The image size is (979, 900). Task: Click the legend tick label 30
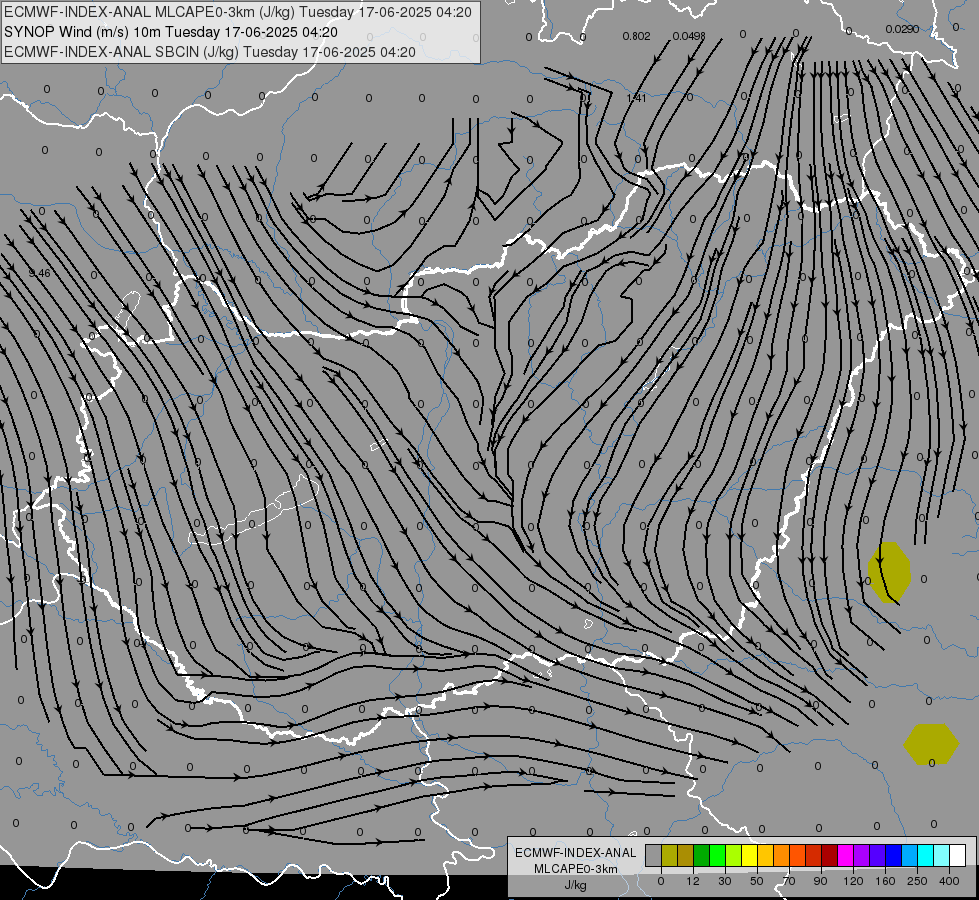pos(725,881)
